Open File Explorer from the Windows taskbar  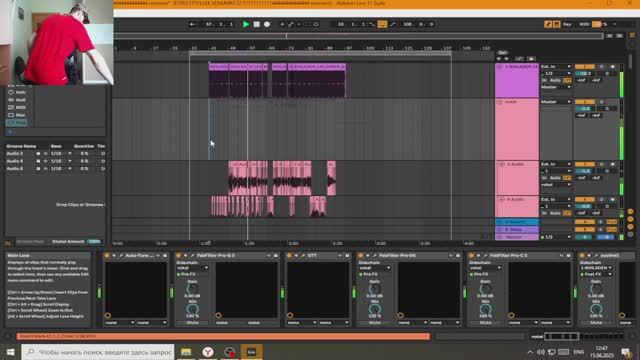(186, 352)
